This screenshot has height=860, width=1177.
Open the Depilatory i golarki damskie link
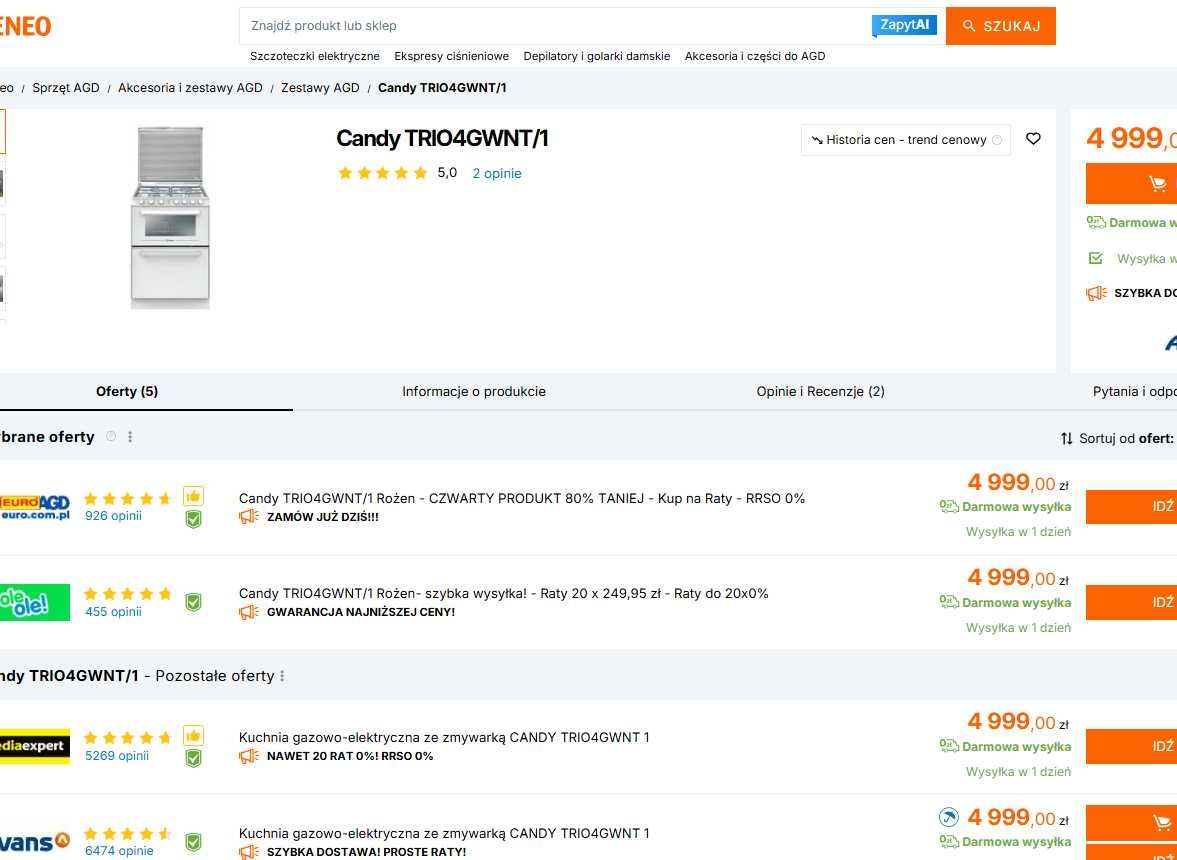tap(597, 56)
